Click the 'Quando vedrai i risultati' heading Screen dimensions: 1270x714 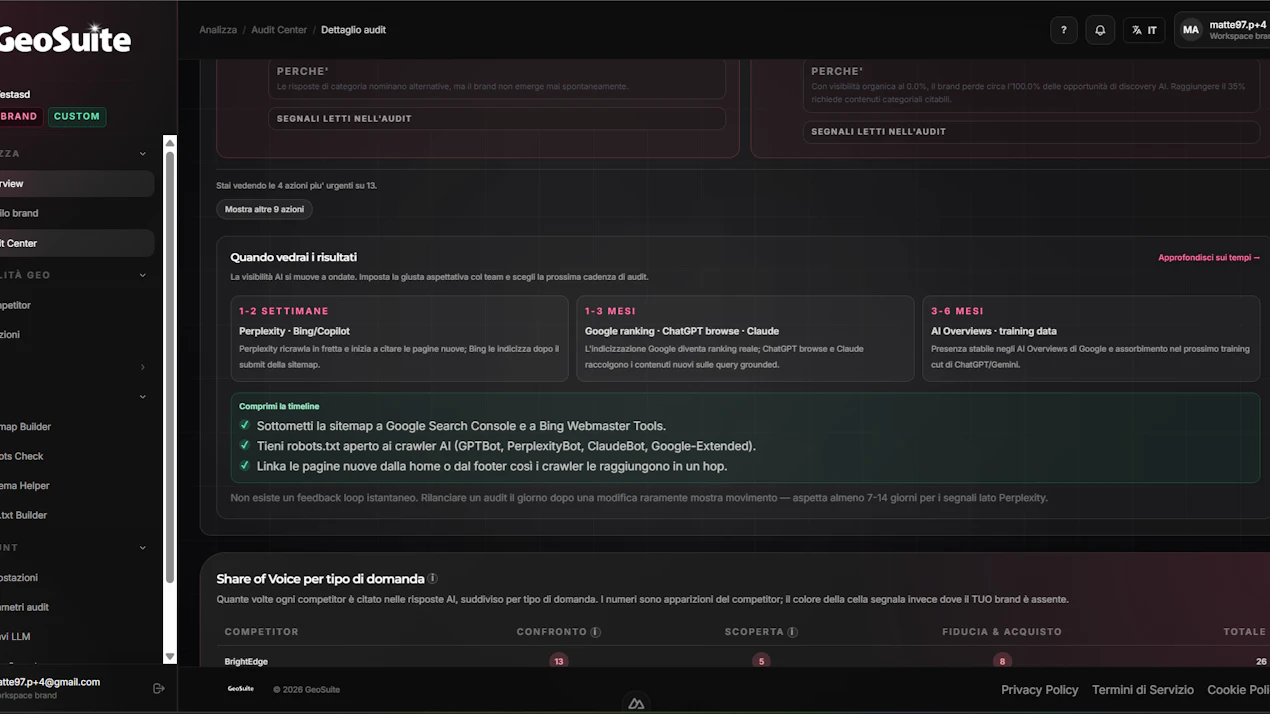pos(294,257)
